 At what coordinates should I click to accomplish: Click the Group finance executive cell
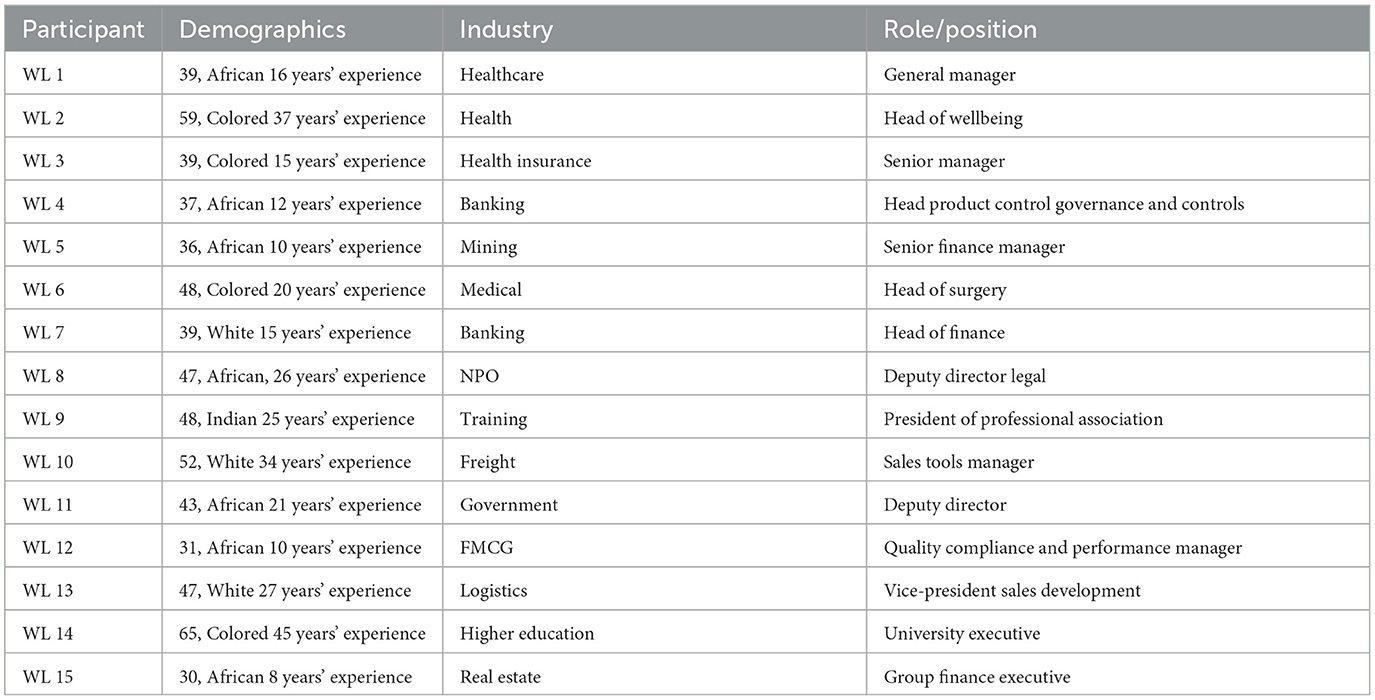(976, 677)
